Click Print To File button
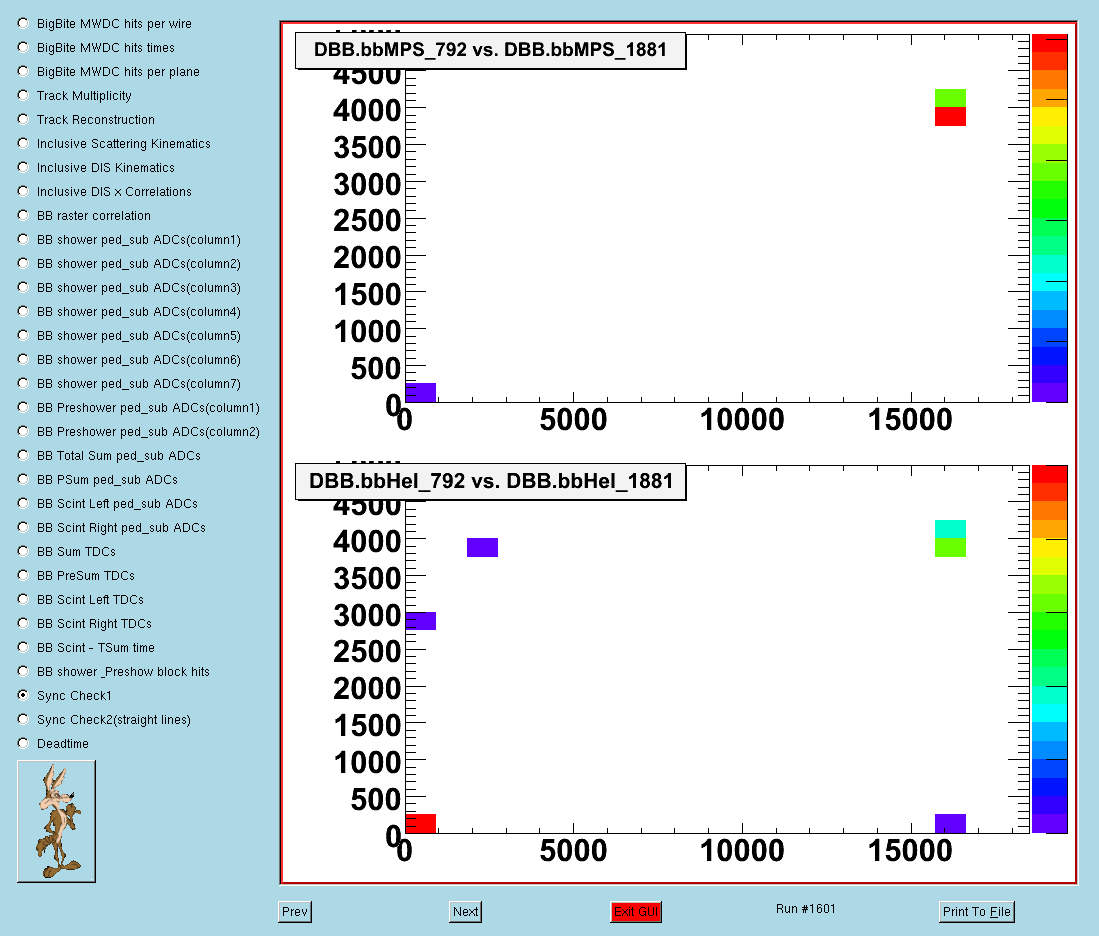The image size is (1099, 936). 976,911
